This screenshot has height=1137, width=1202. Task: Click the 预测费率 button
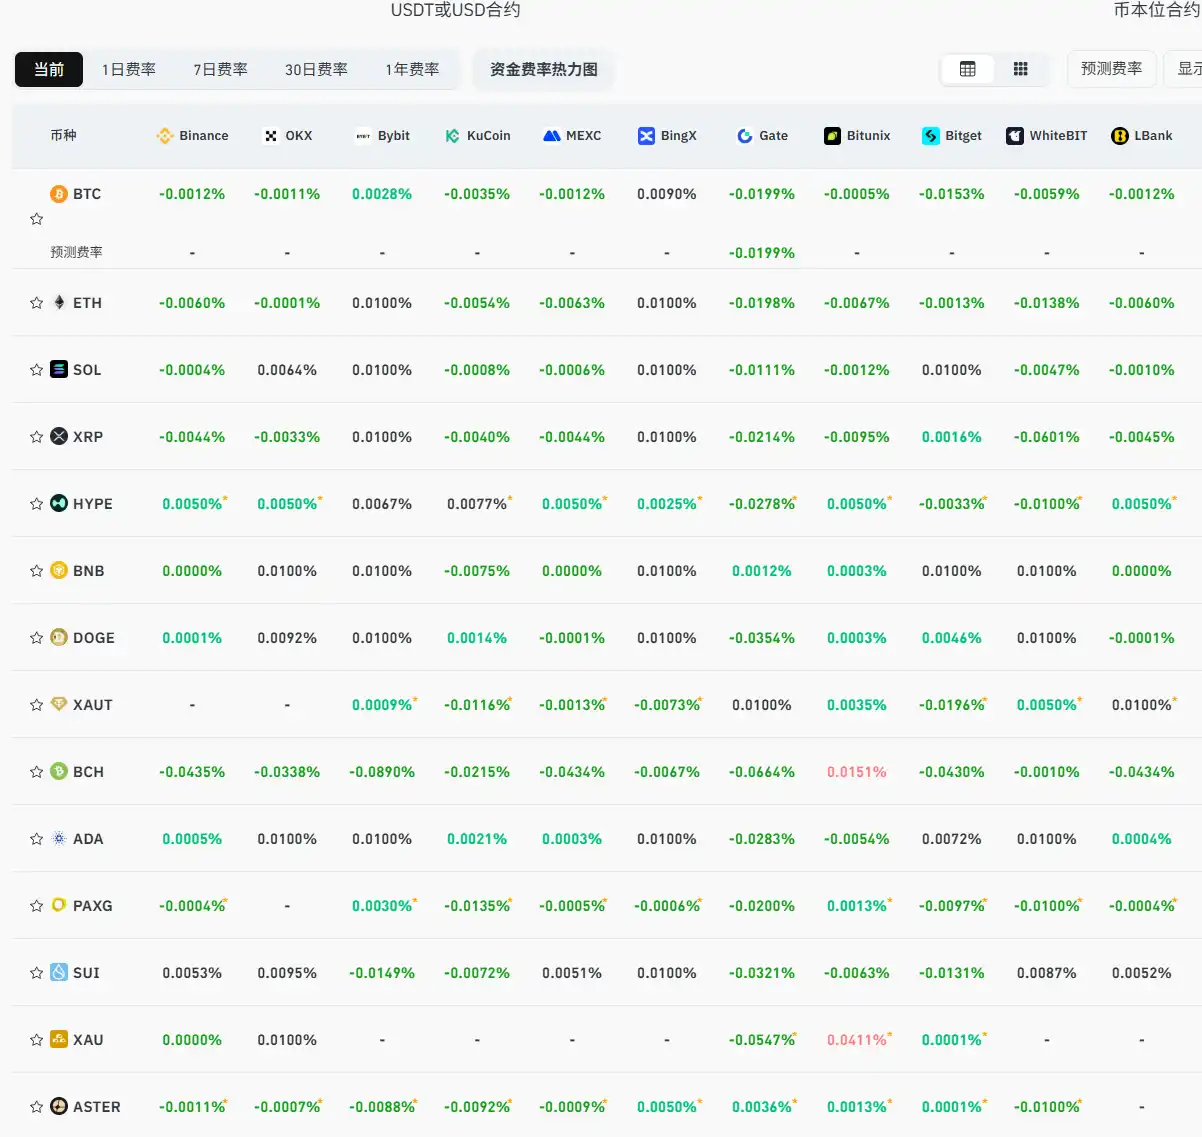click(1111, 69)
